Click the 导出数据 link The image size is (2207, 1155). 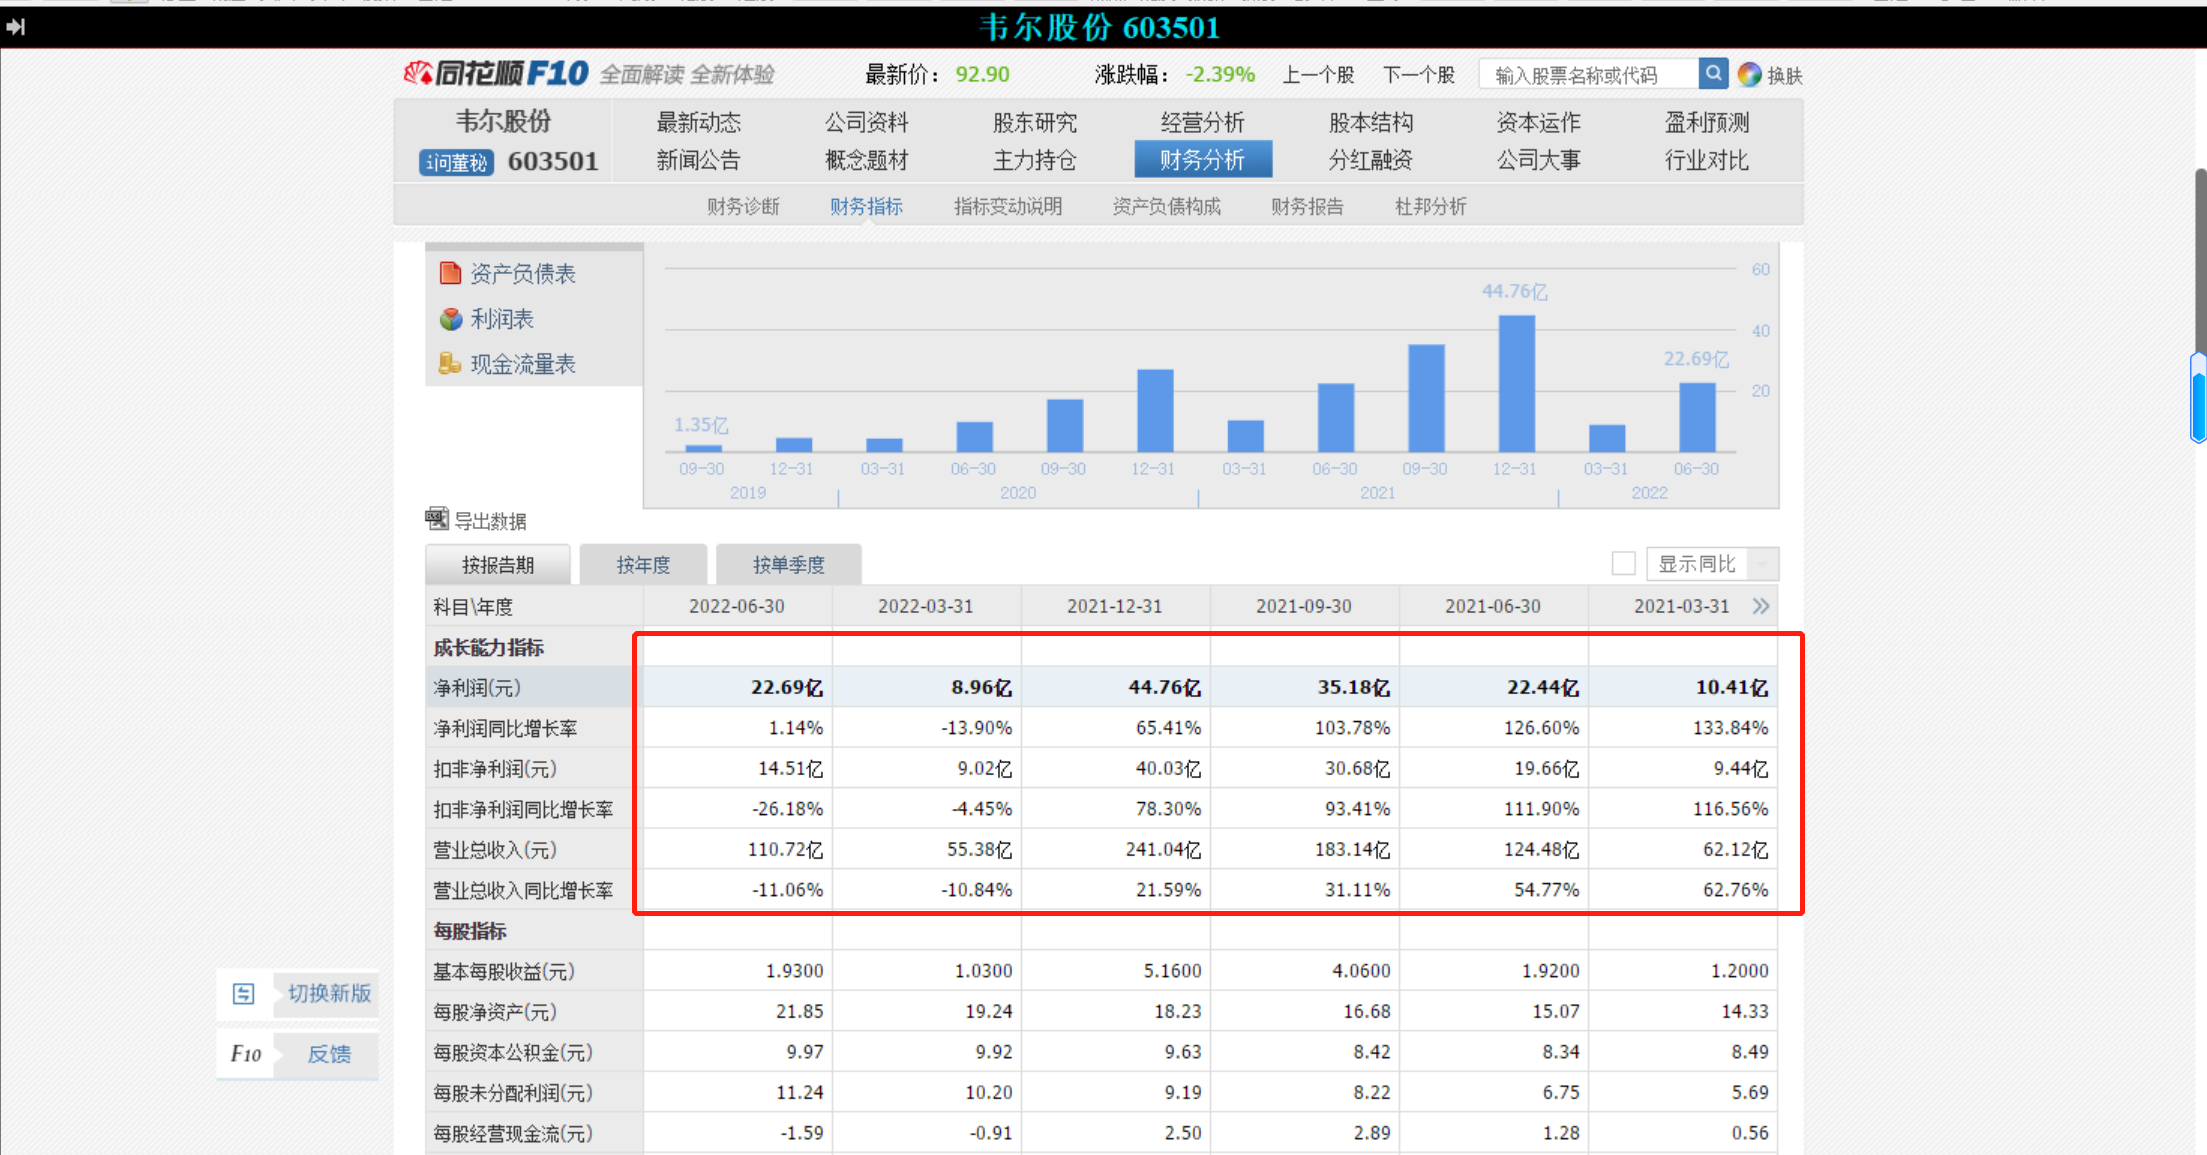click(490, 521)
